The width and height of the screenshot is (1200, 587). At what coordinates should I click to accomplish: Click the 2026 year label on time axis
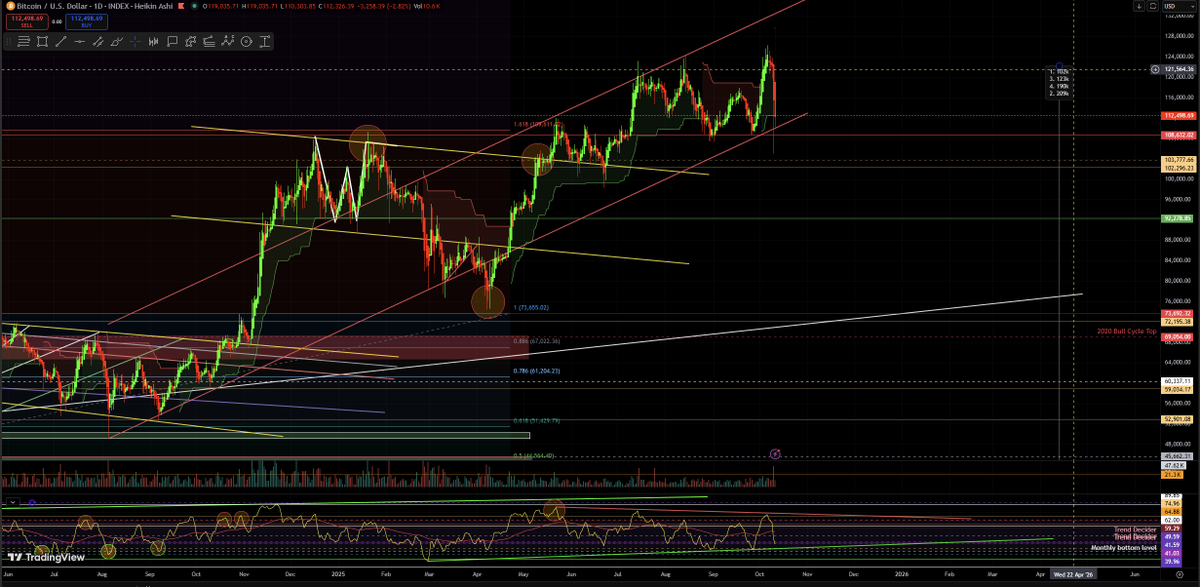901,574
